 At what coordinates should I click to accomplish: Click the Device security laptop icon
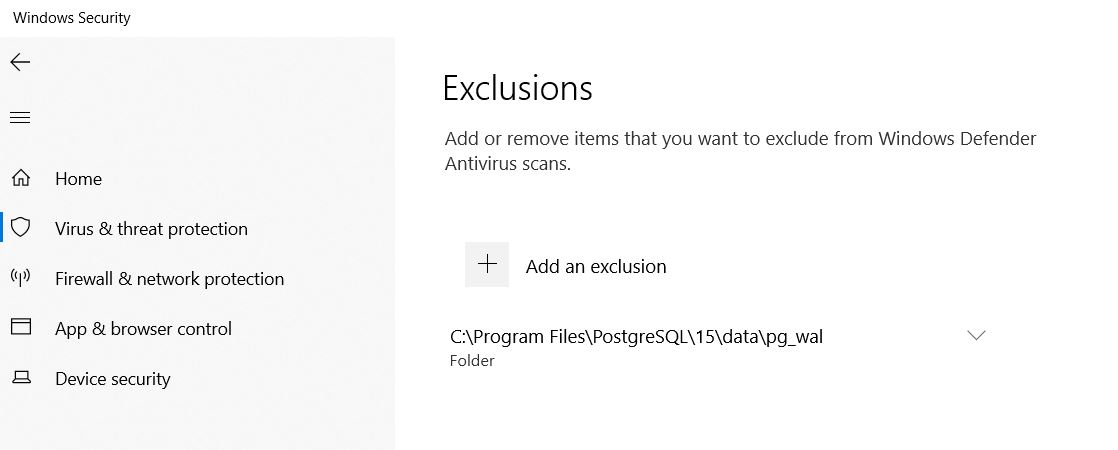[20, 378]
